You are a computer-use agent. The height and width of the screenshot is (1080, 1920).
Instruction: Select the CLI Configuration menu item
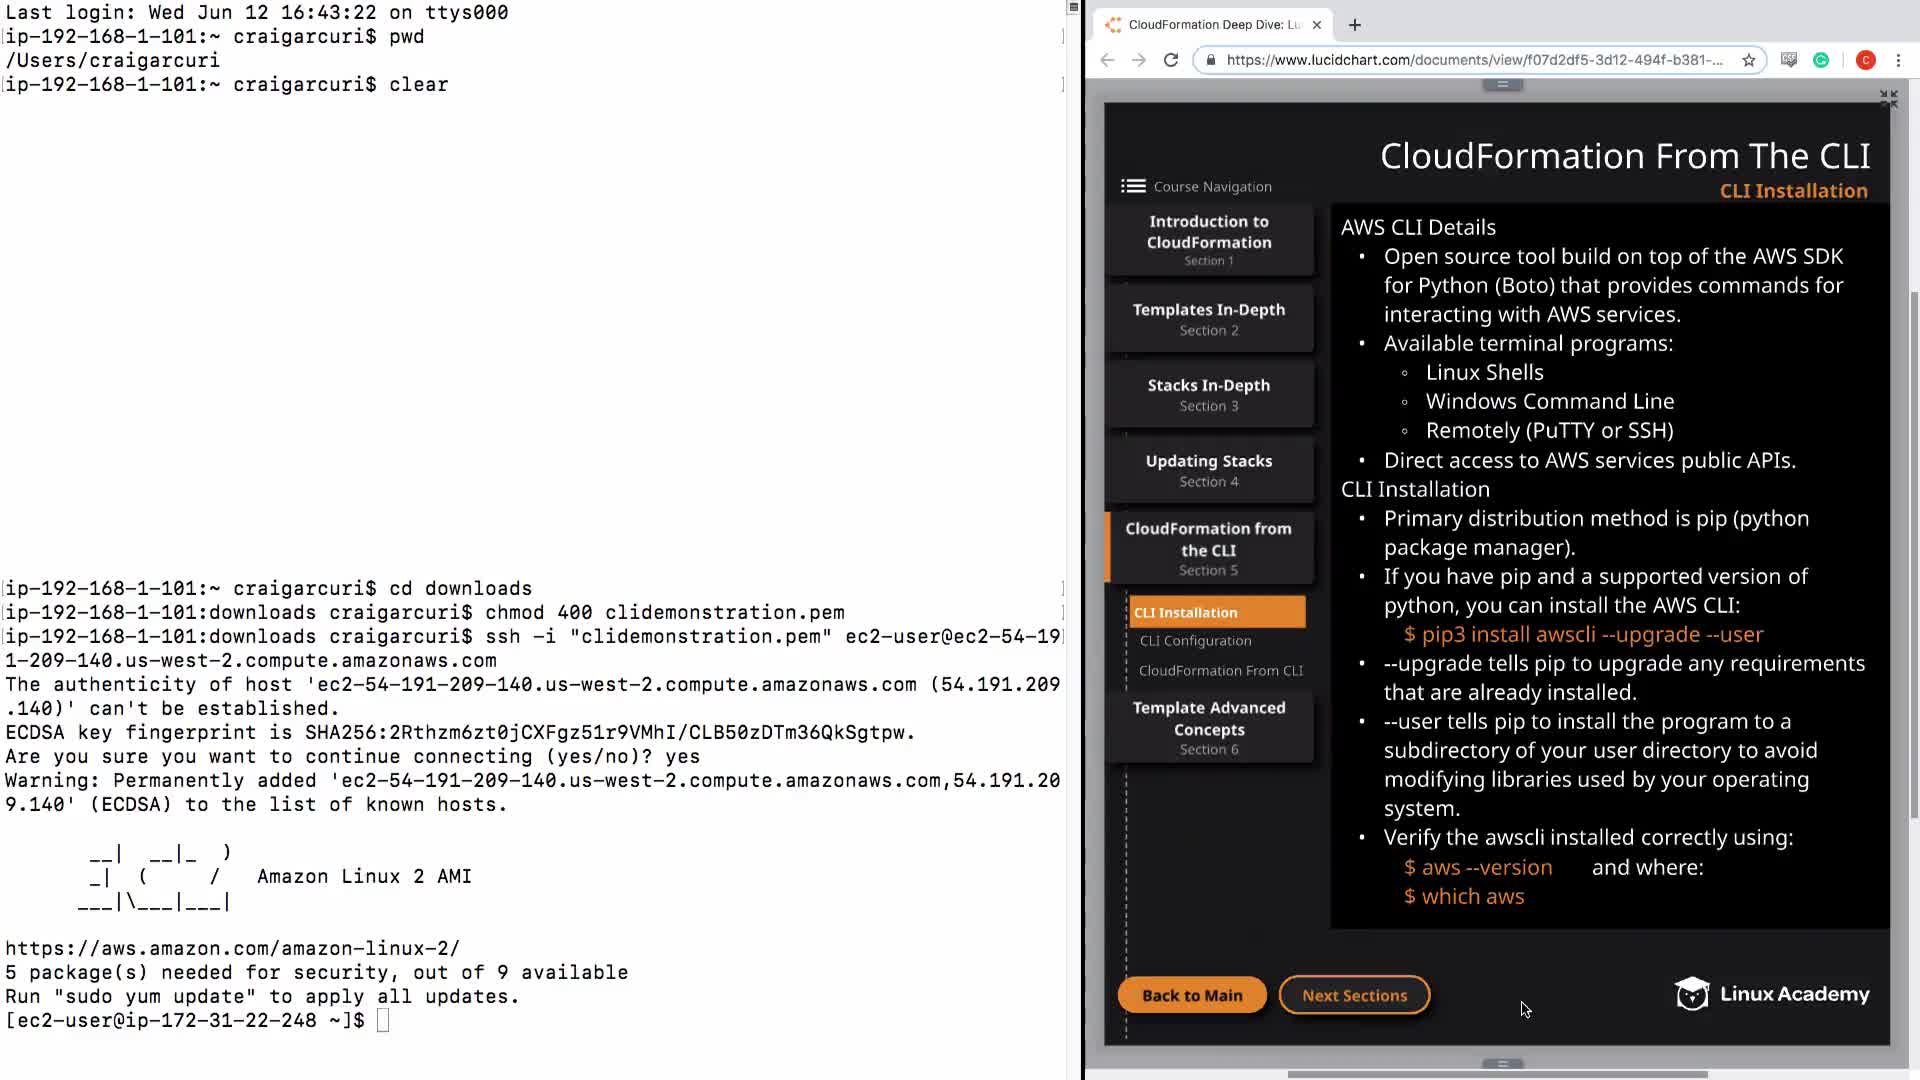coord(1195,641)
